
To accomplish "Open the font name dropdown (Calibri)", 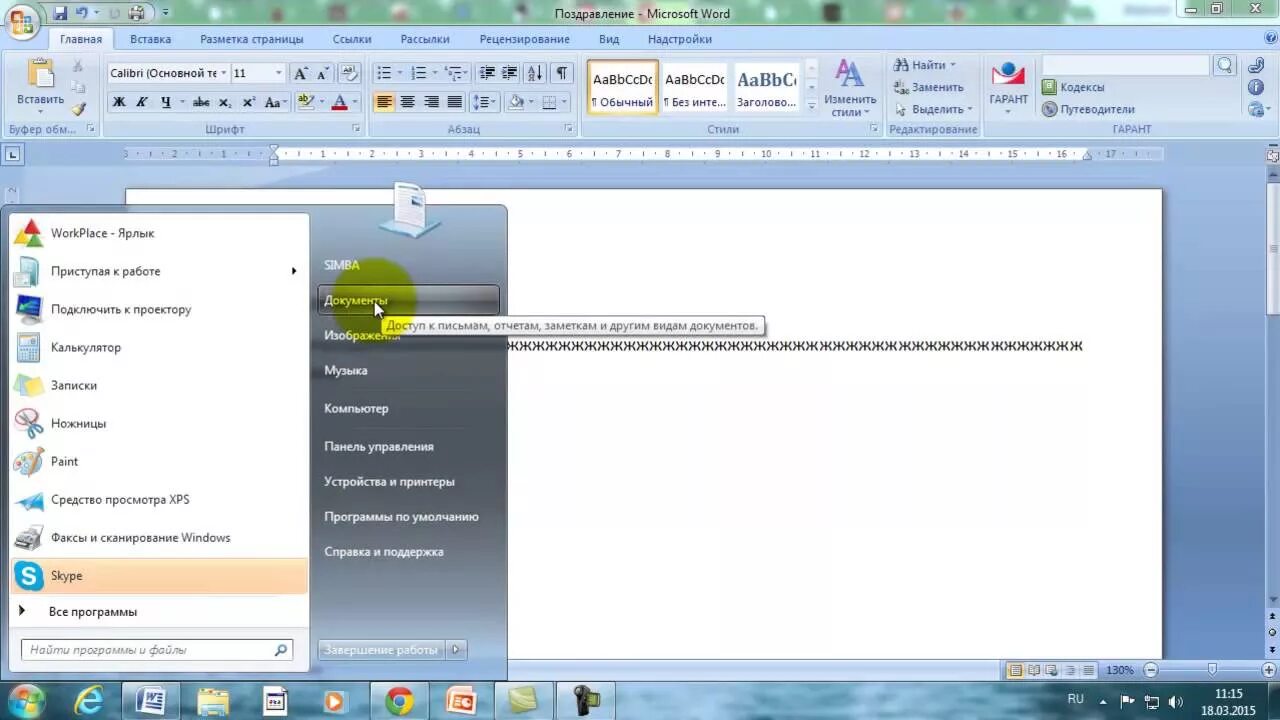I will tap(223, 73).
